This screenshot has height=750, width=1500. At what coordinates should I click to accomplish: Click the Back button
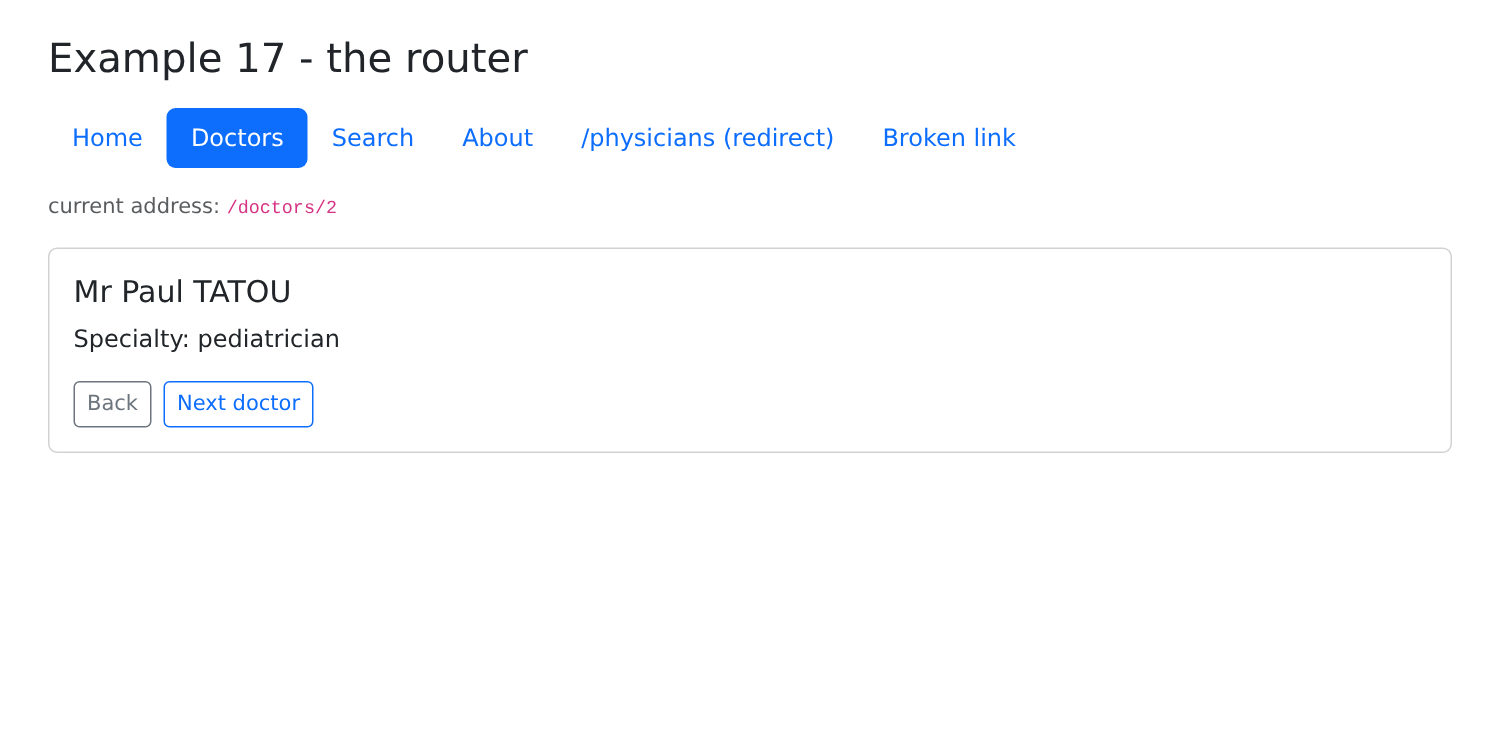click(x=112, y=404)
